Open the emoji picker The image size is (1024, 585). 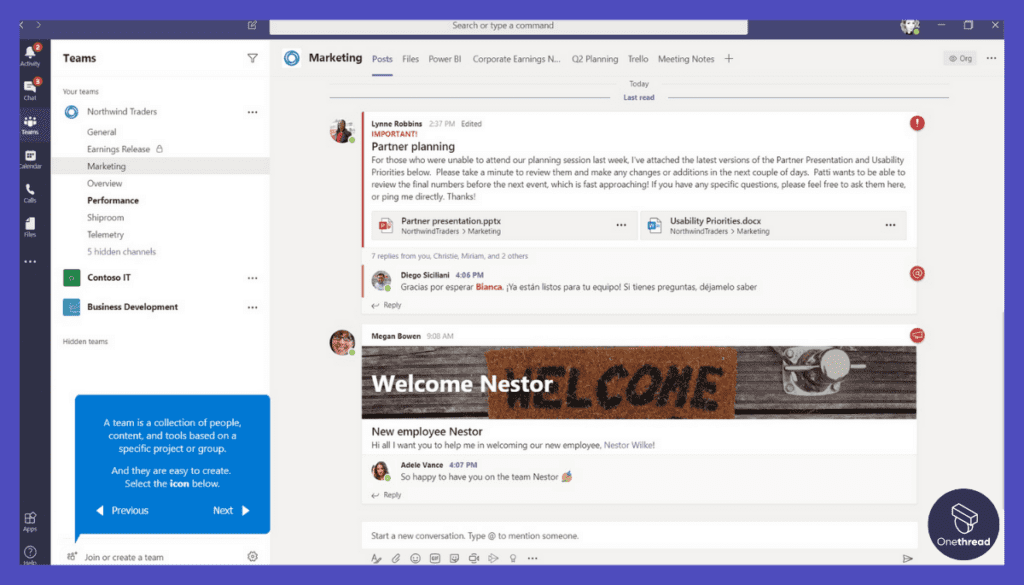(x=415, y=558)
